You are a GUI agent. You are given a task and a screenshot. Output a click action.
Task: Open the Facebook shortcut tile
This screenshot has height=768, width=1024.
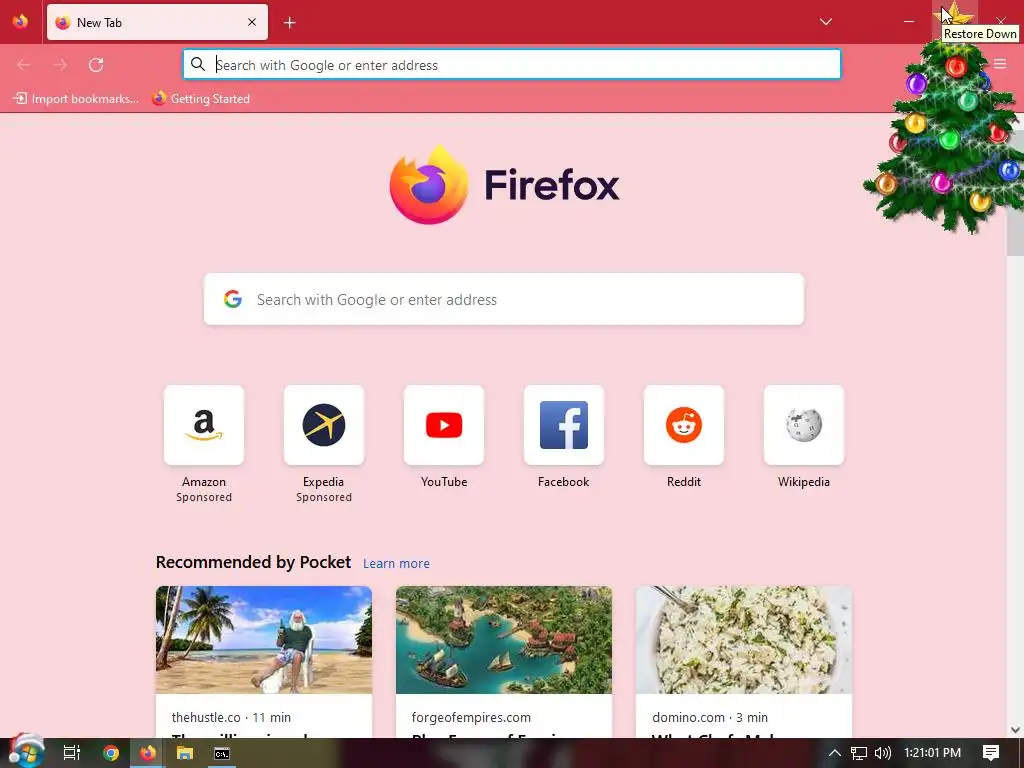coord(564,425)
